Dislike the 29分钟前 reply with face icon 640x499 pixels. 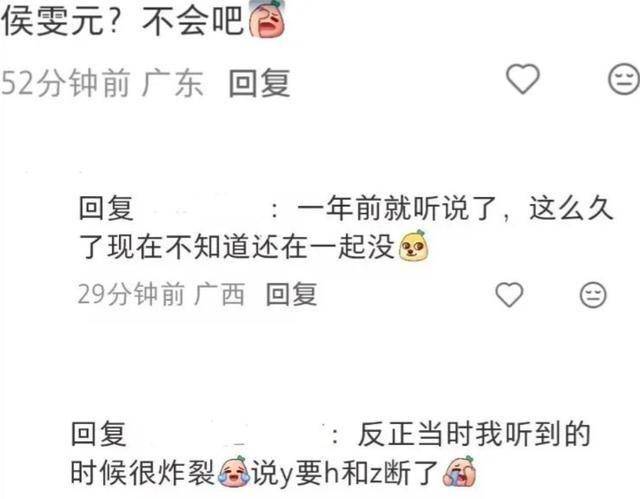pyautogui.click(x=593, y=294)
